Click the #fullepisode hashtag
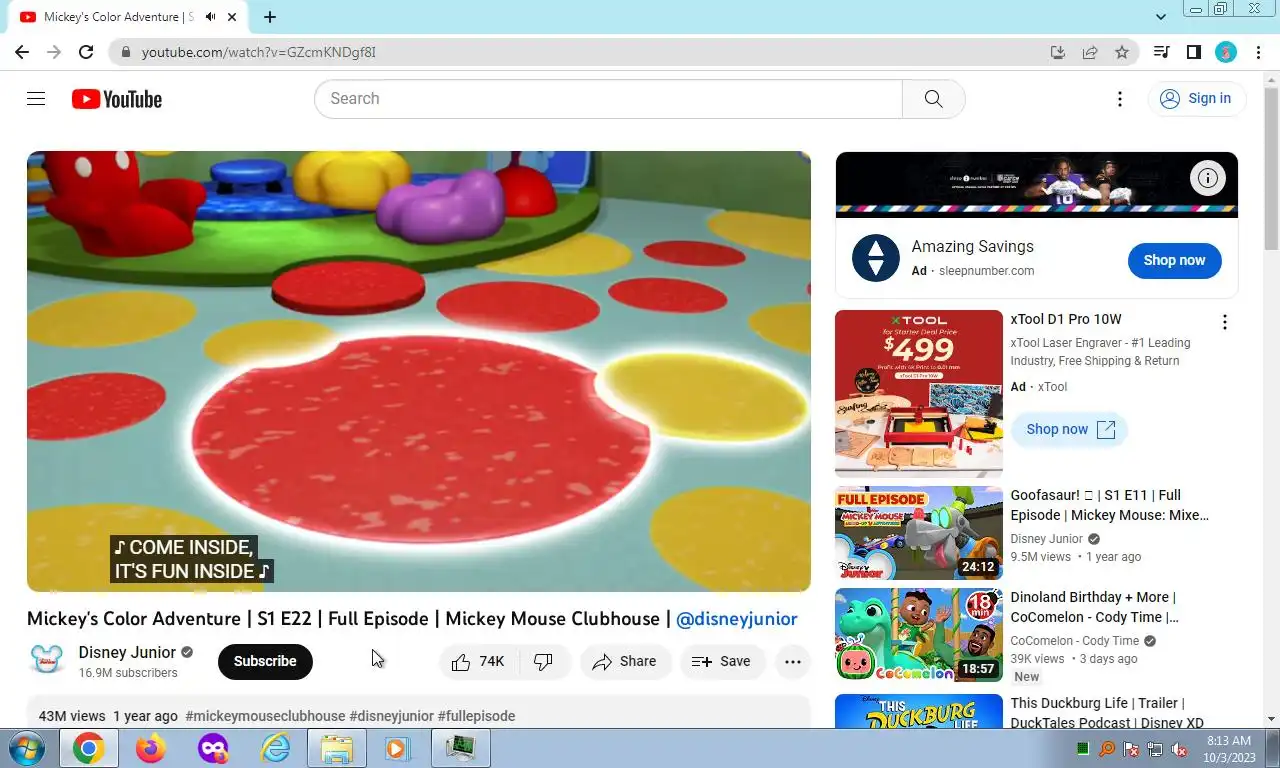Viewport: 1280px width, 768px height. (x=476, y=716)
